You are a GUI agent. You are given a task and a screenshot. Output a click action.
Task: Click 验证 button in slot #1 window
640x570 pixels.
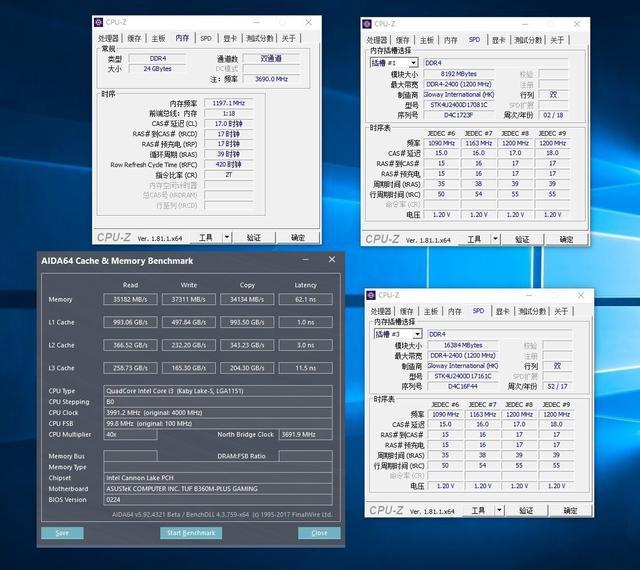coord(522,239)
